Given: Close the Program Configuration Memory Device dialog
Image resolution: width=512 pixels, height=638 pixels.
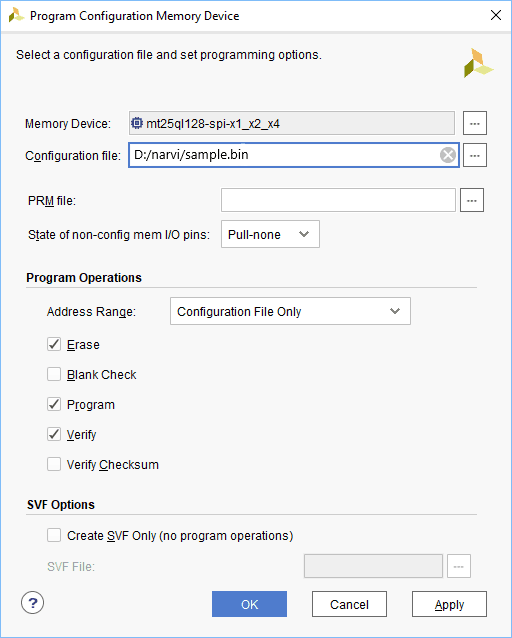Looking at the screenshot, I should pos(496,15).
